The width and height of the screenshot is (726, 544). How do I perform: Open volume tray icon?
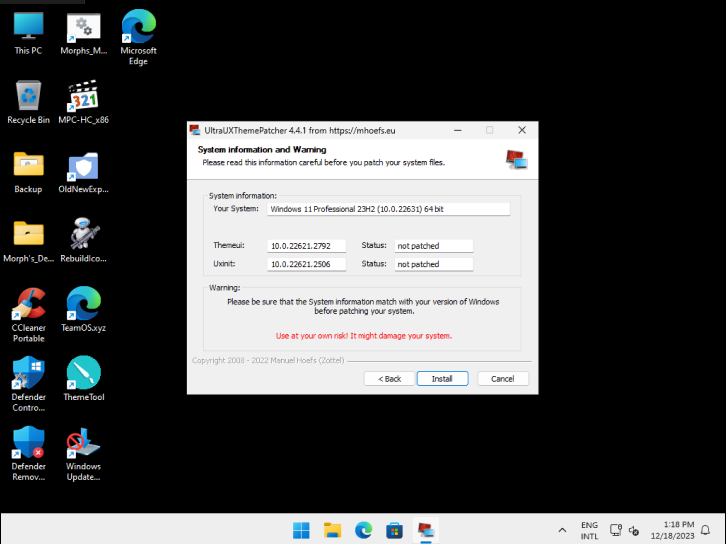(x=634, y=531)
